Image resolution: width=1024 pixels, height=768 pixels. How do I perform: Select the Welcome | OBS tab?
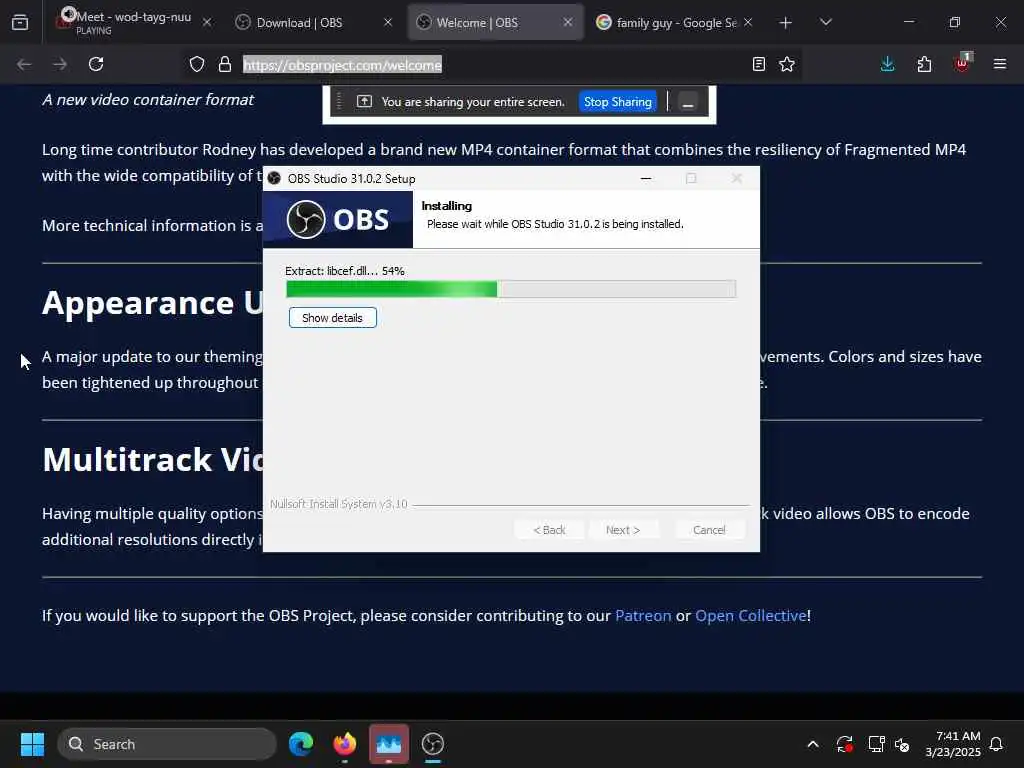(496, 22)
